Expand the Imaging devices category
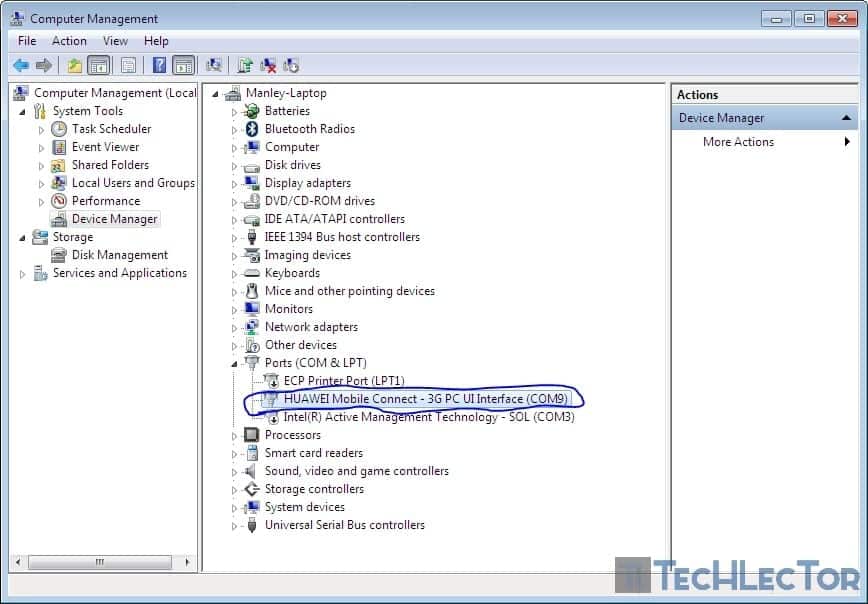The height and width of the screenshot is (604, 868). [x=234, y=256]
